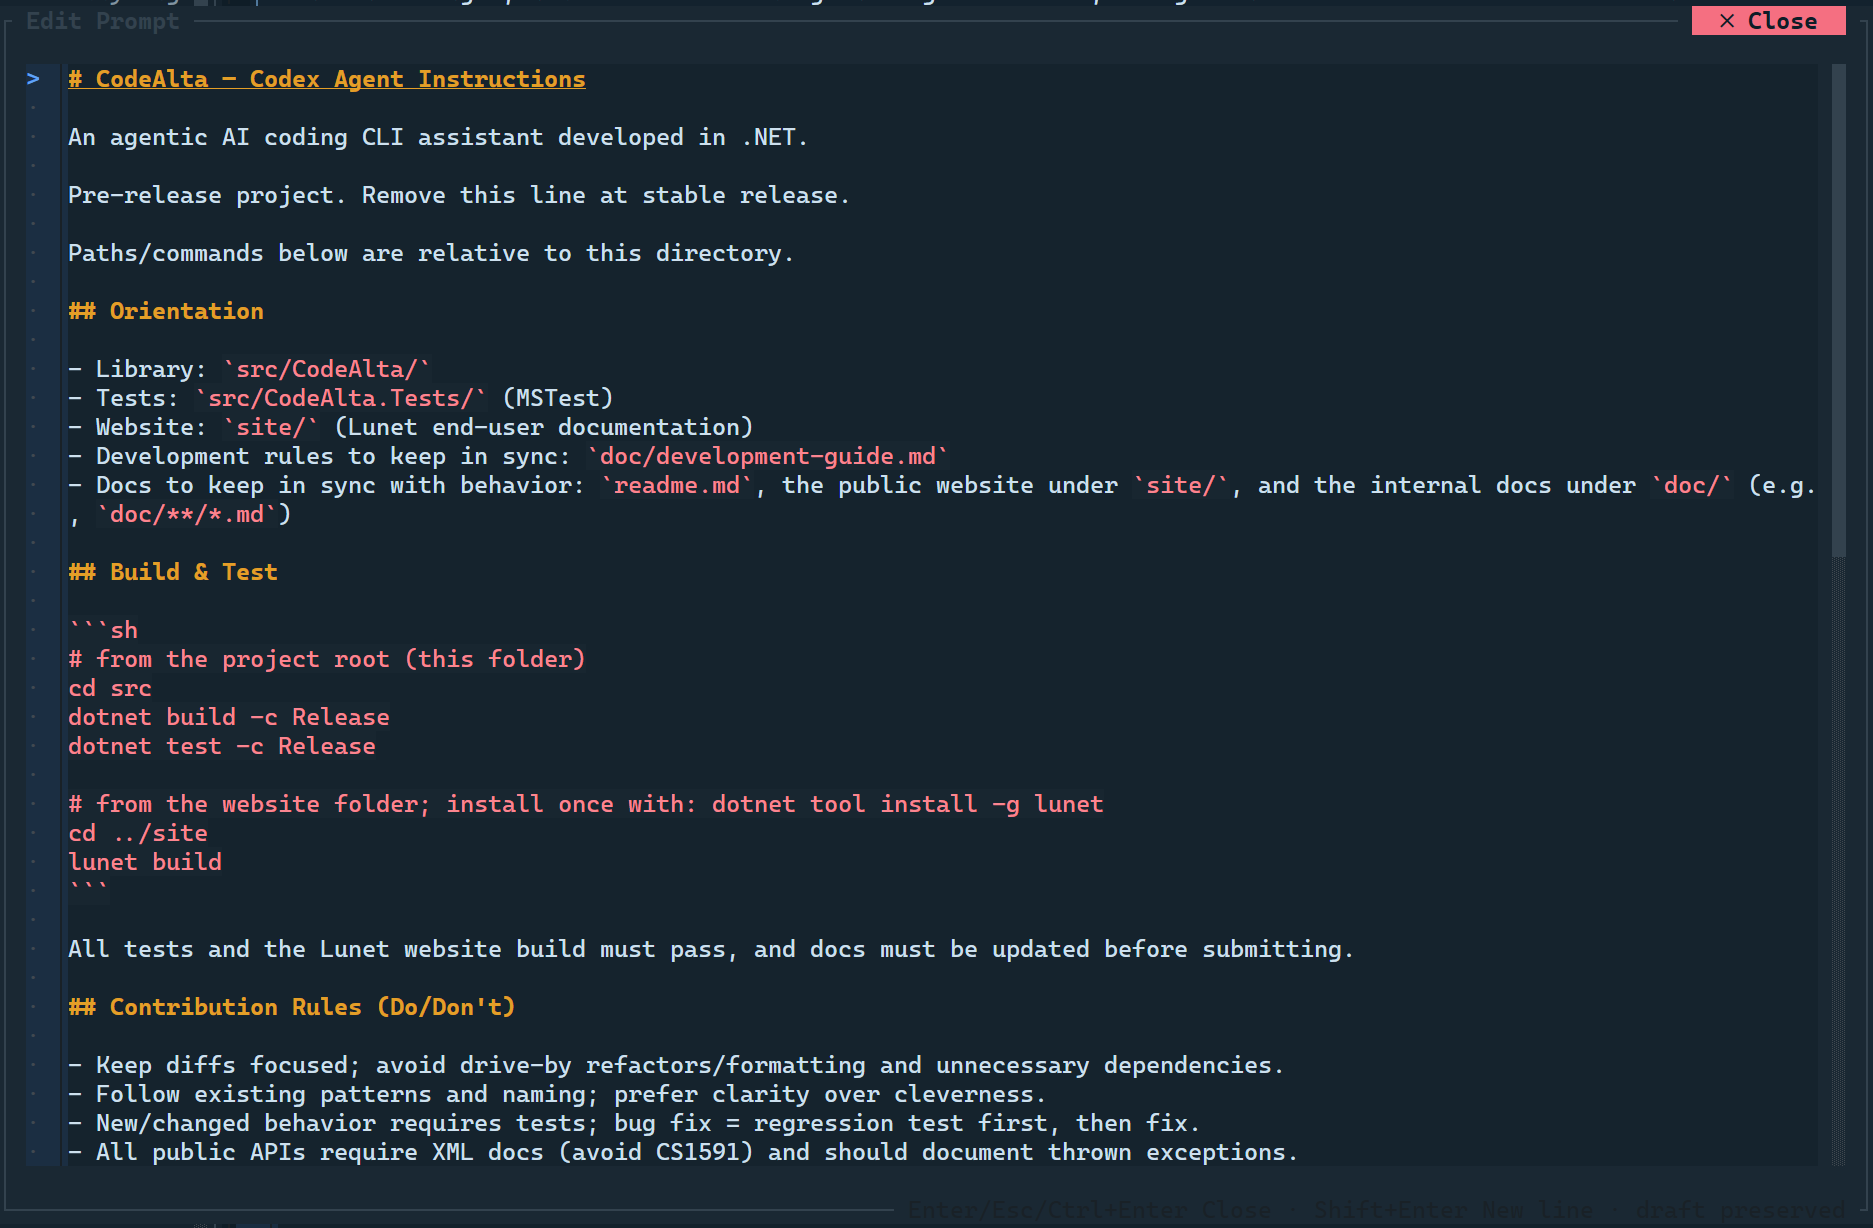Click the 'dotnet test -c Release' line
This screenshot has width=1873, height=1228.
click(222, 746)
